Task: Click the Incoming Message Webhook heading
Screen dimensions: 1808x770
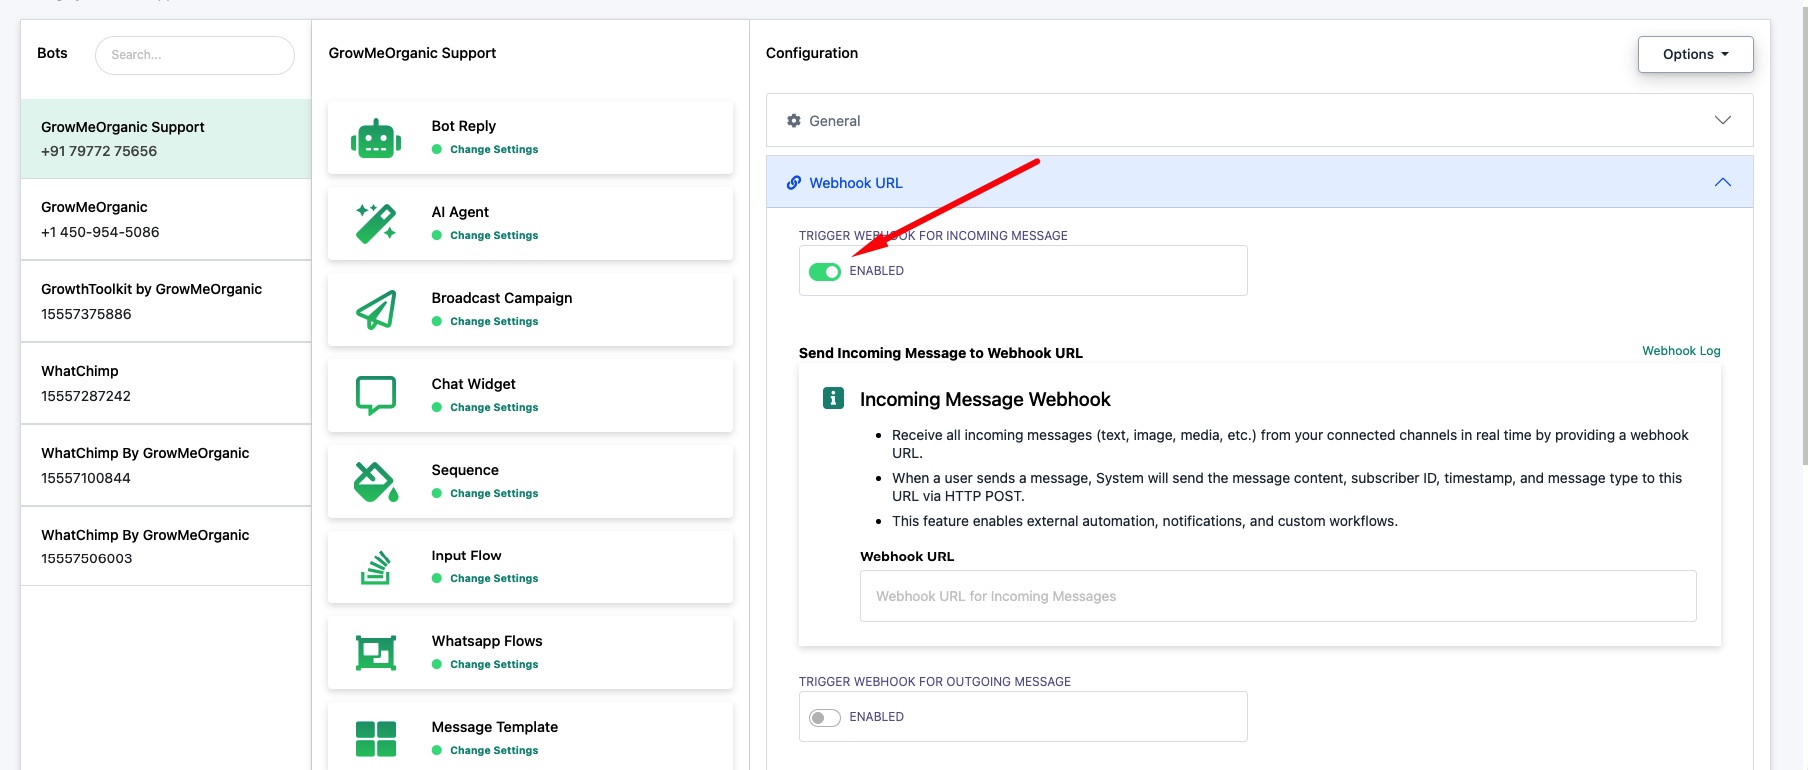Action: pos(985,399)
